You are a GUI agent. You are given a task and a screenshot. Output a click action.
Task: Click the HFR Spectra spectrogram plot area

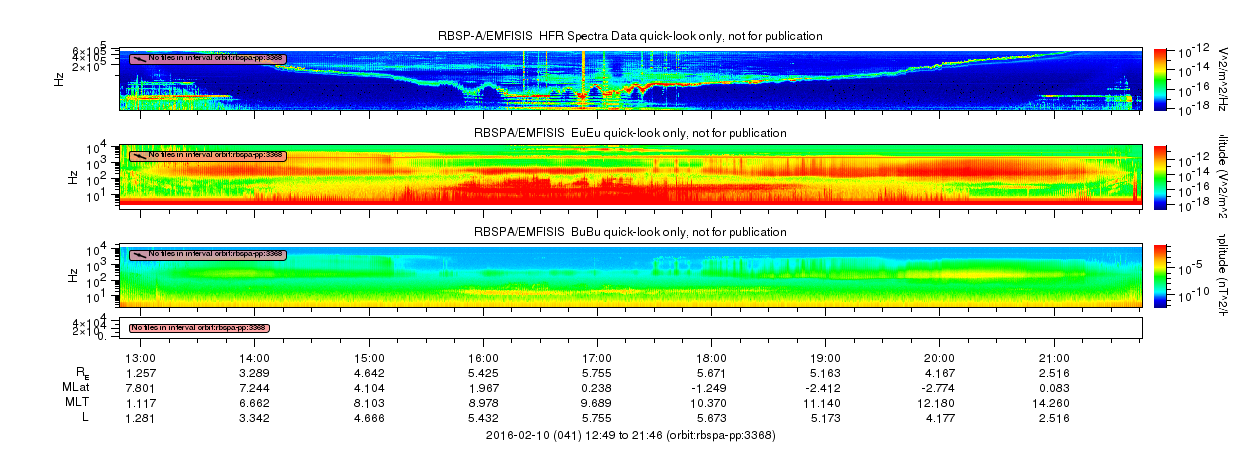pos(631,78)
